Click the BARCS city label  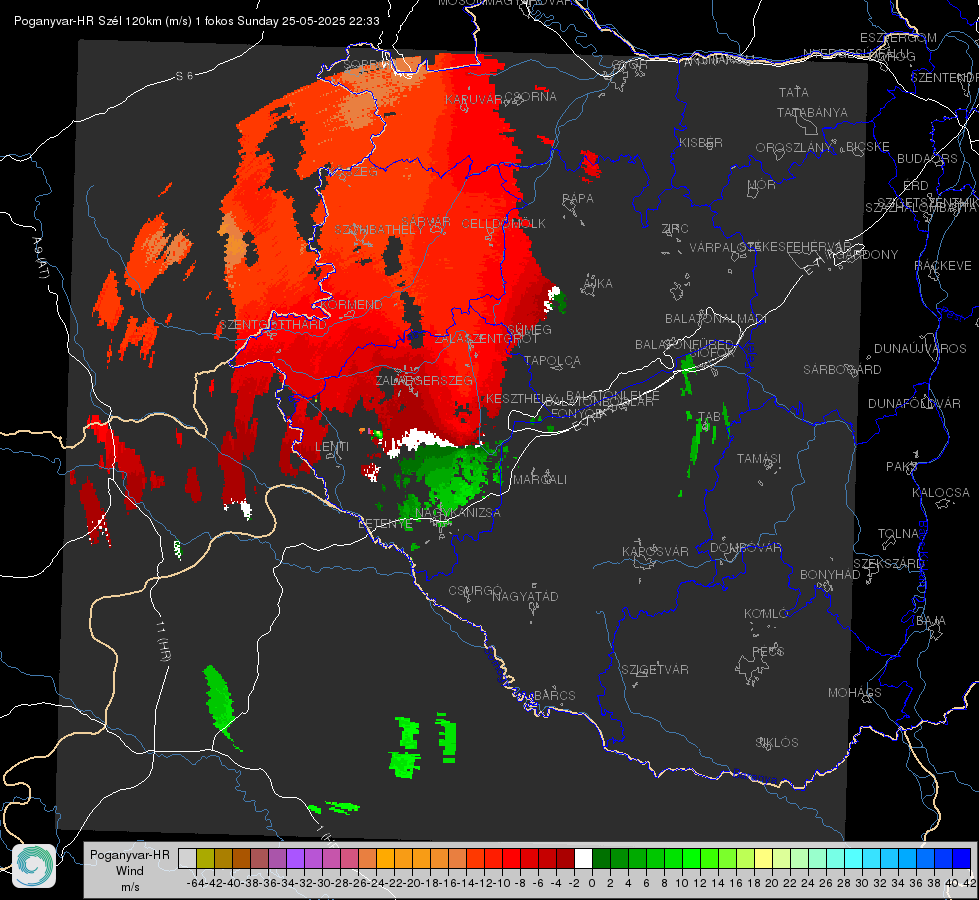(554, 695)
